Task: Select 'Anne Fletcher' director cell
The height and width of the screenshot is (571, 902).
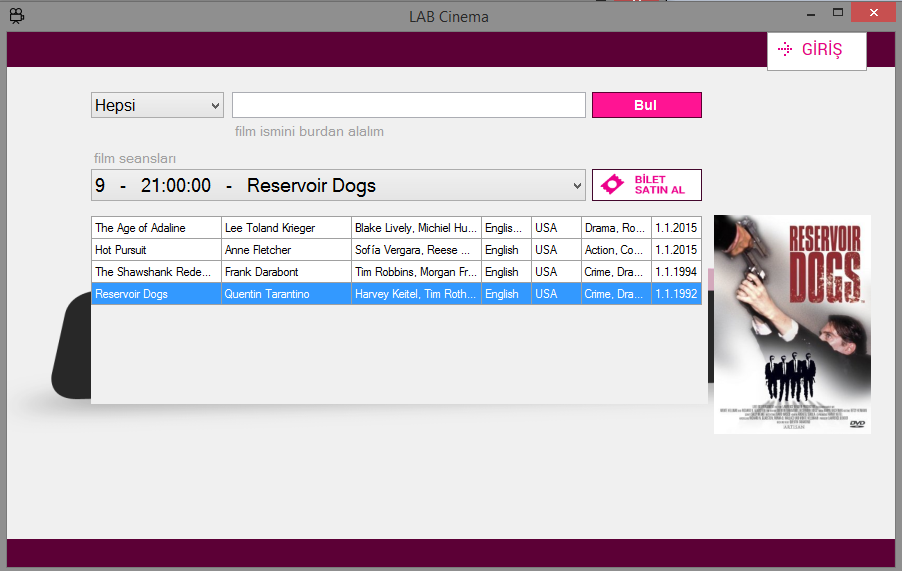Action: point(286,250)
